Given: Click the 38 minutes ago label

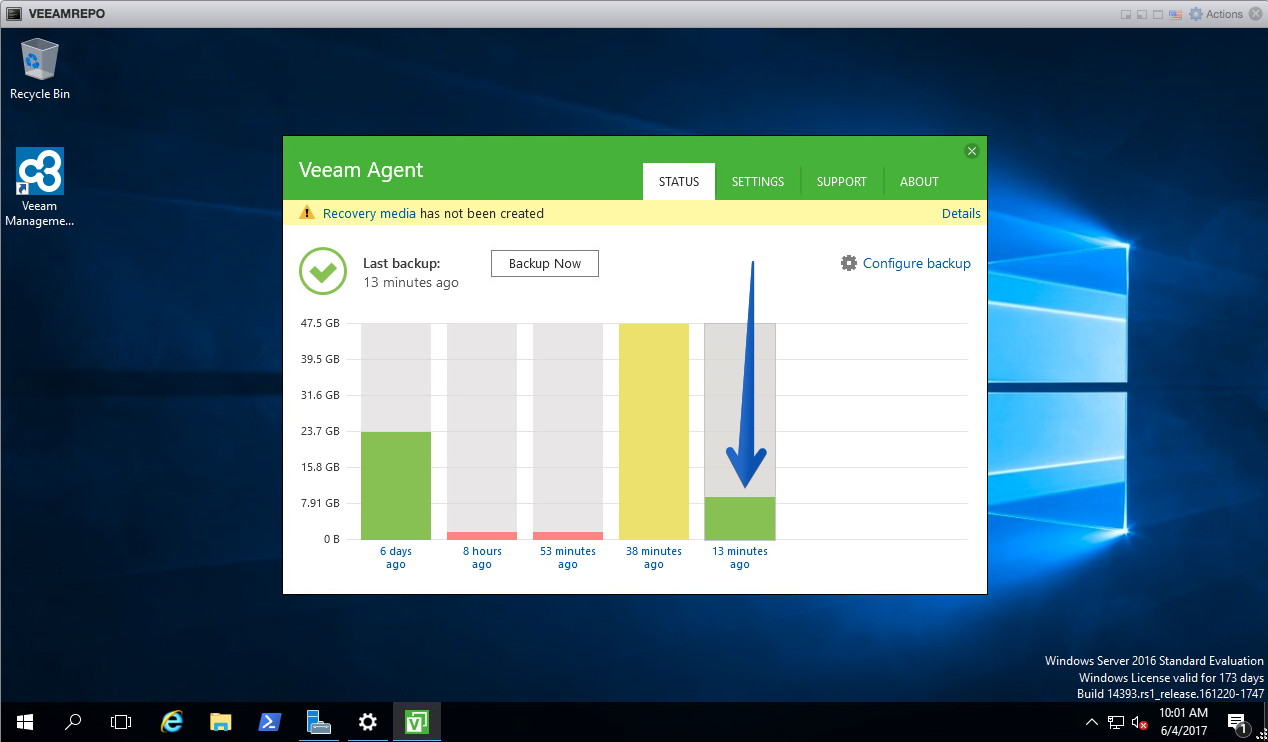Looking at the screenshot, I should [654, 558].
